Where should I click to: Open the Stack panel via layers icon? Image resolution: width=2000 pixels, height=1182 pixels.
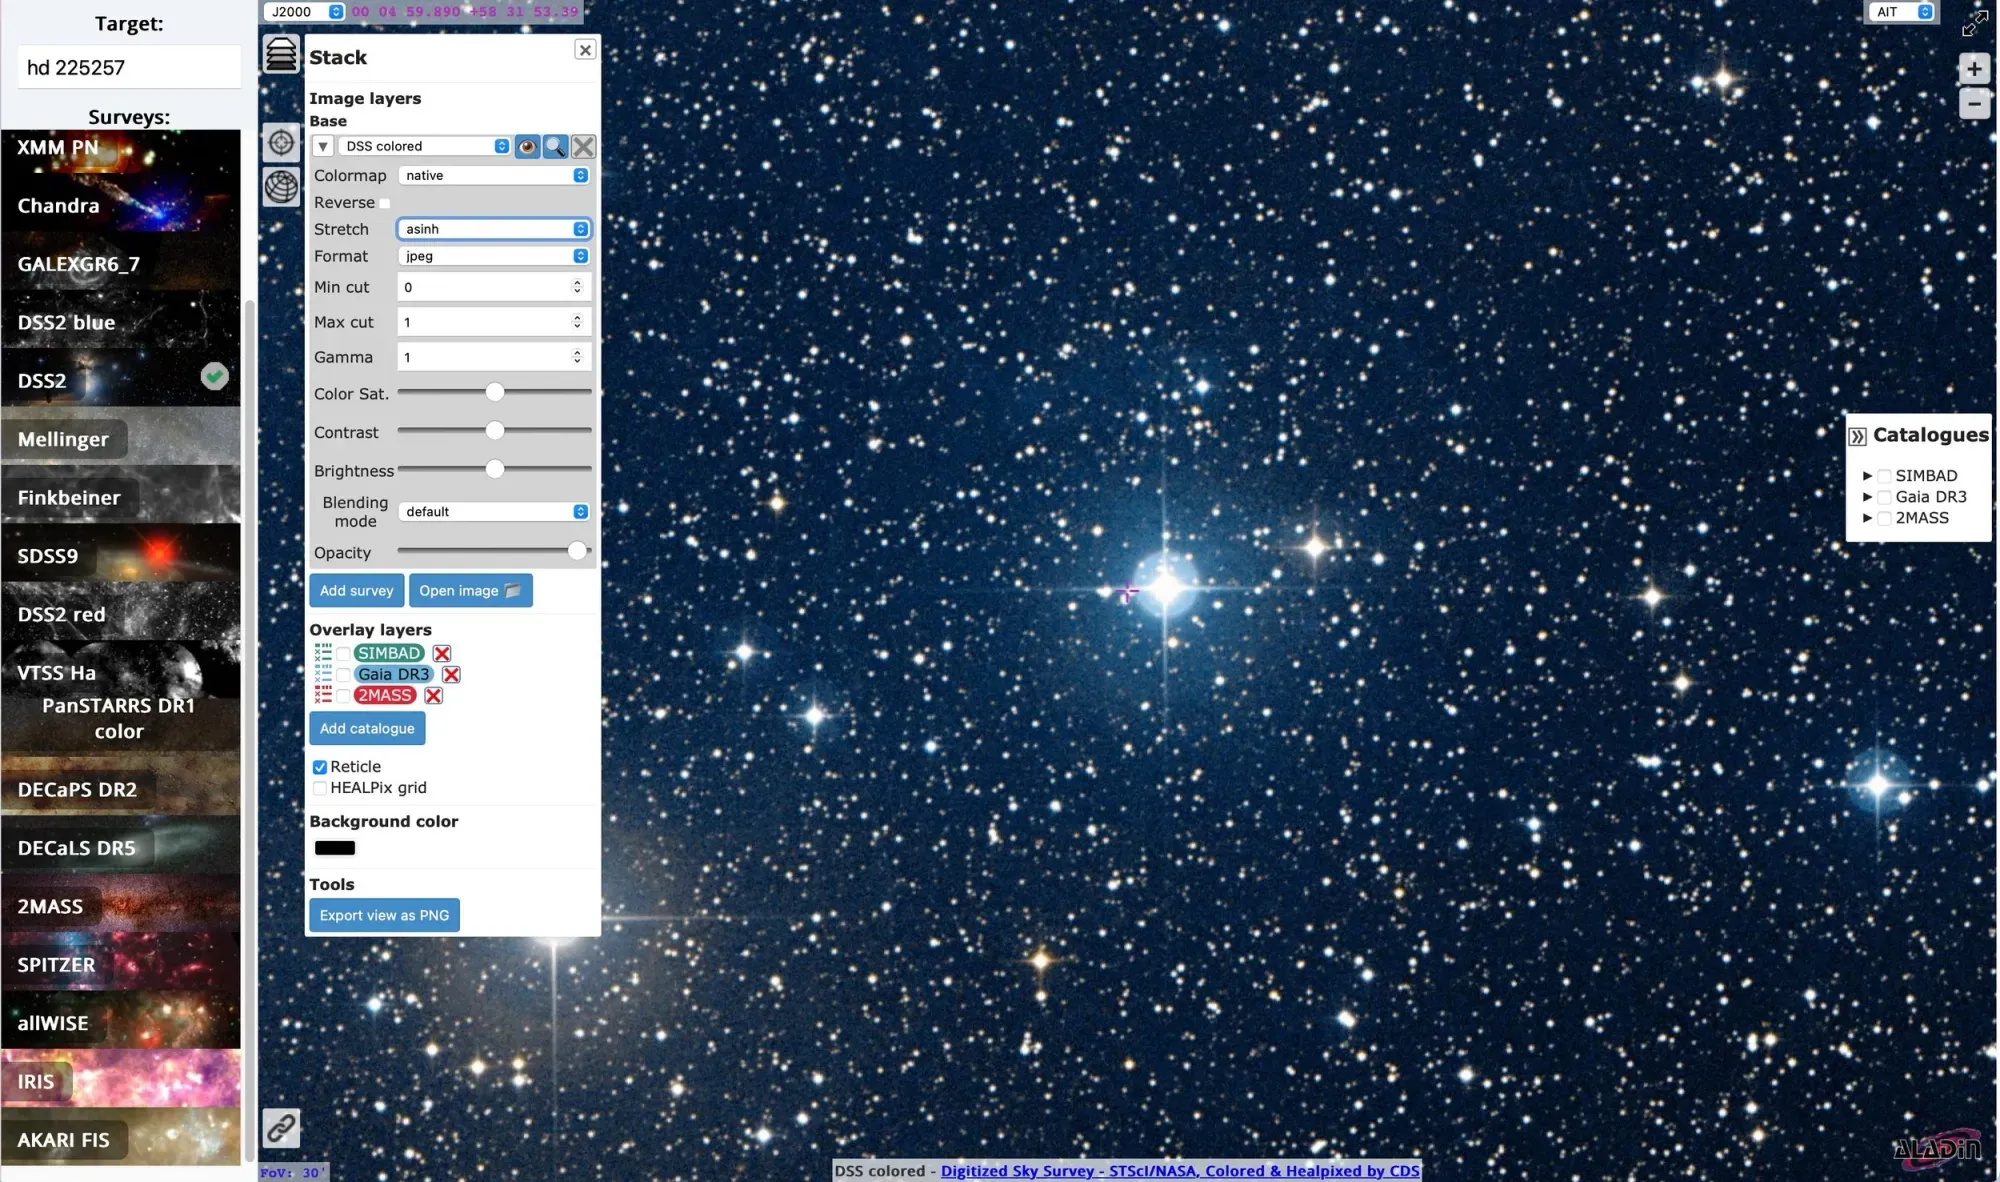(x=281, y=54)
